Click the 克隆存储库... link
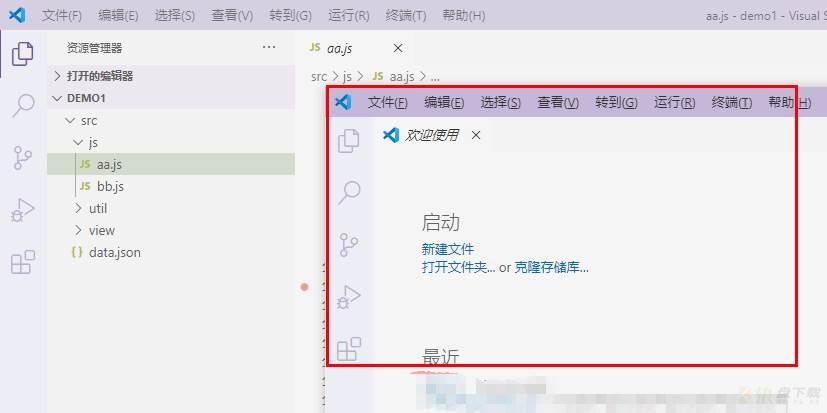The height and width of the screenshot is (413, 827). 552,267
